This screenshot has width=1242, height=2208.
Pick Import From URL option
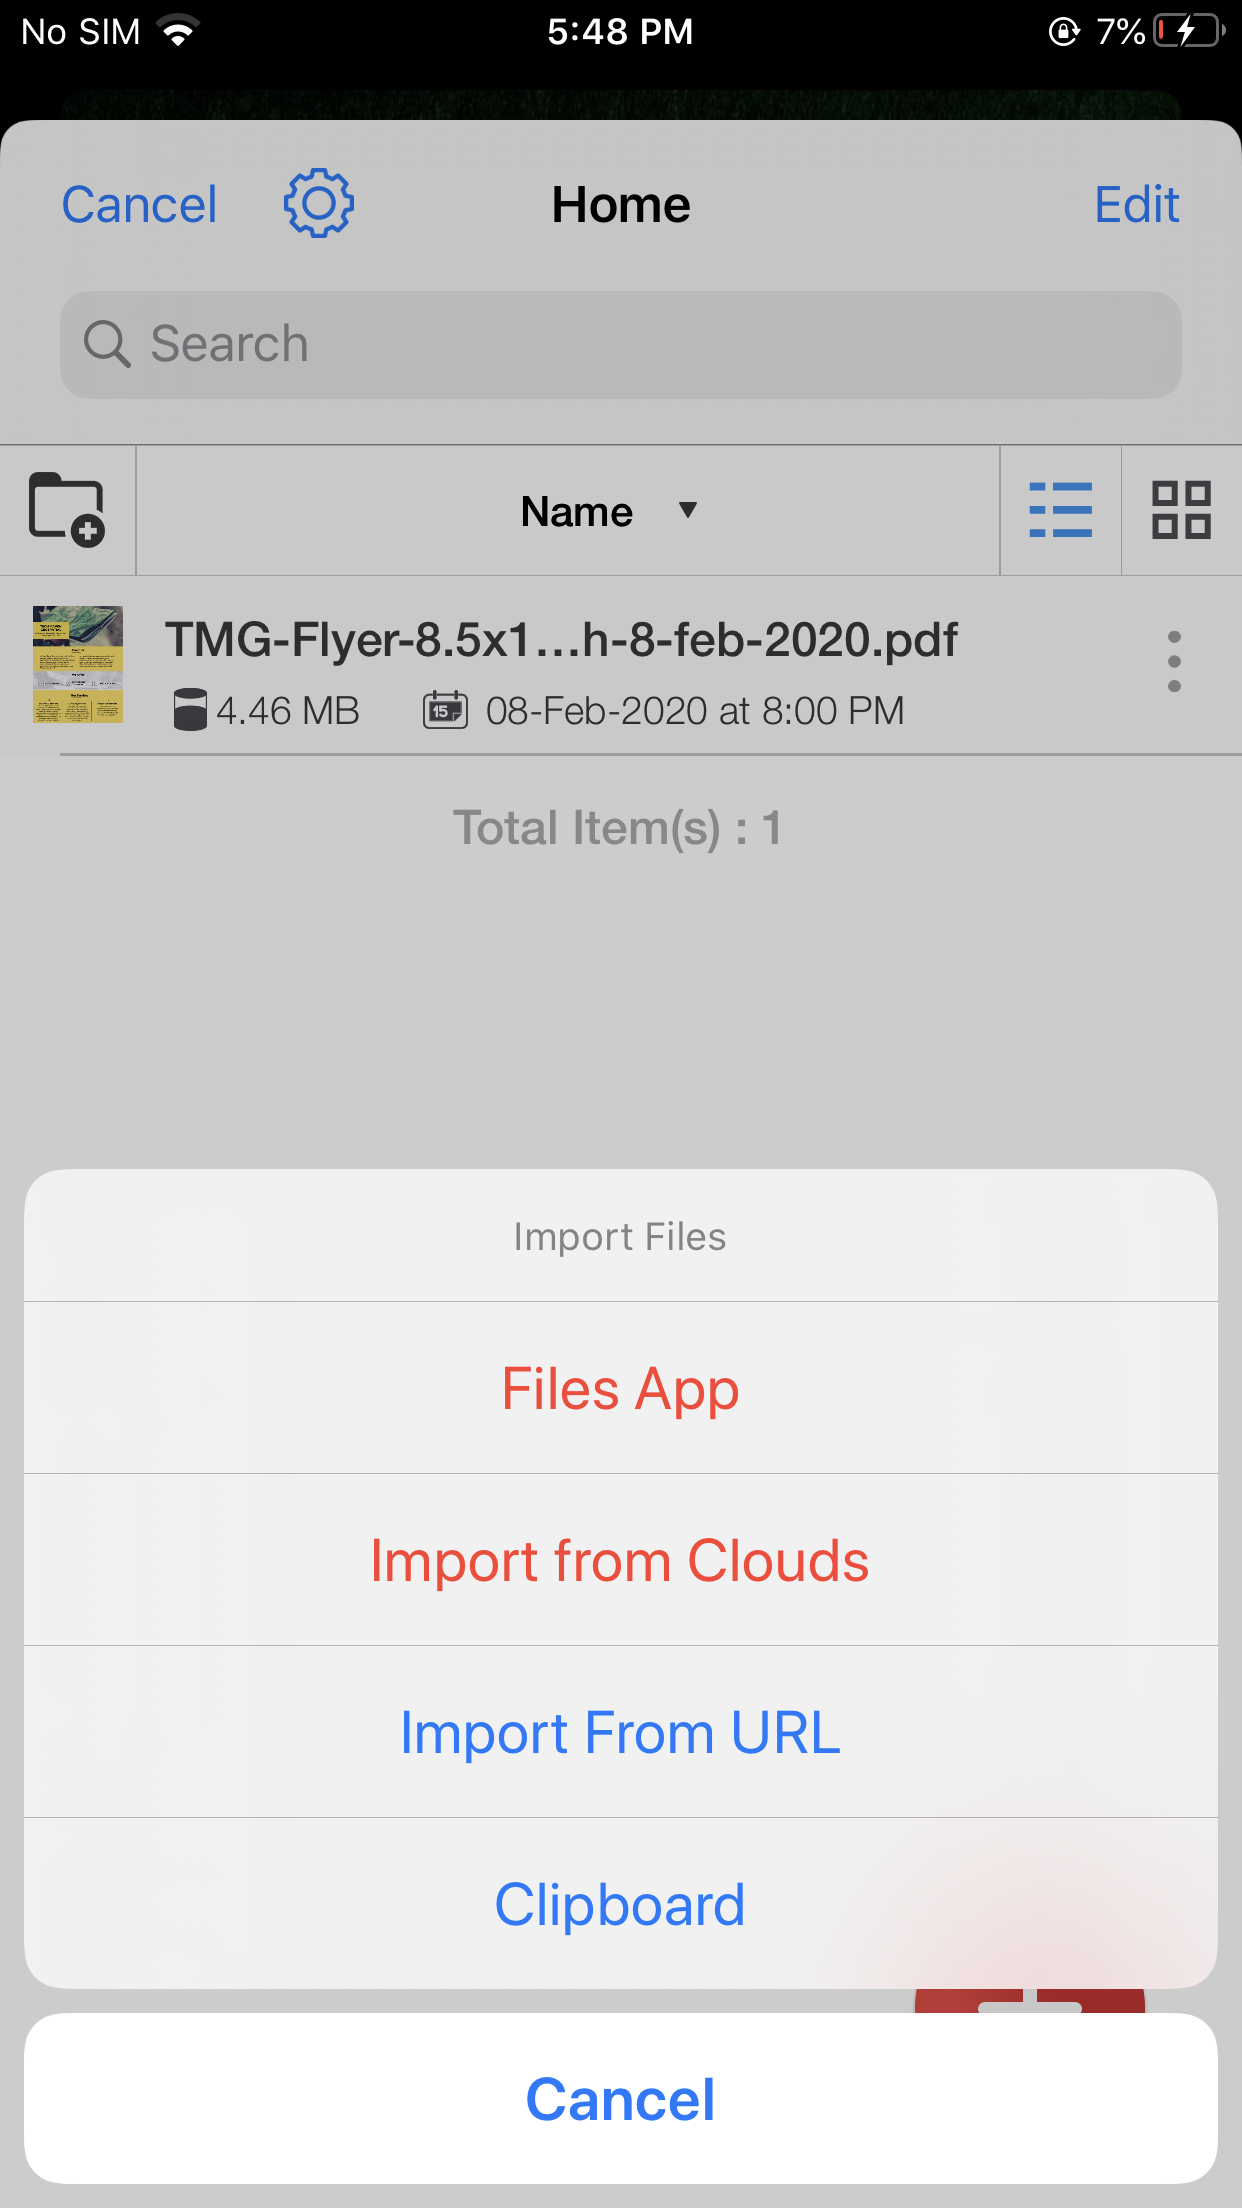click(x=620, y=1732)
